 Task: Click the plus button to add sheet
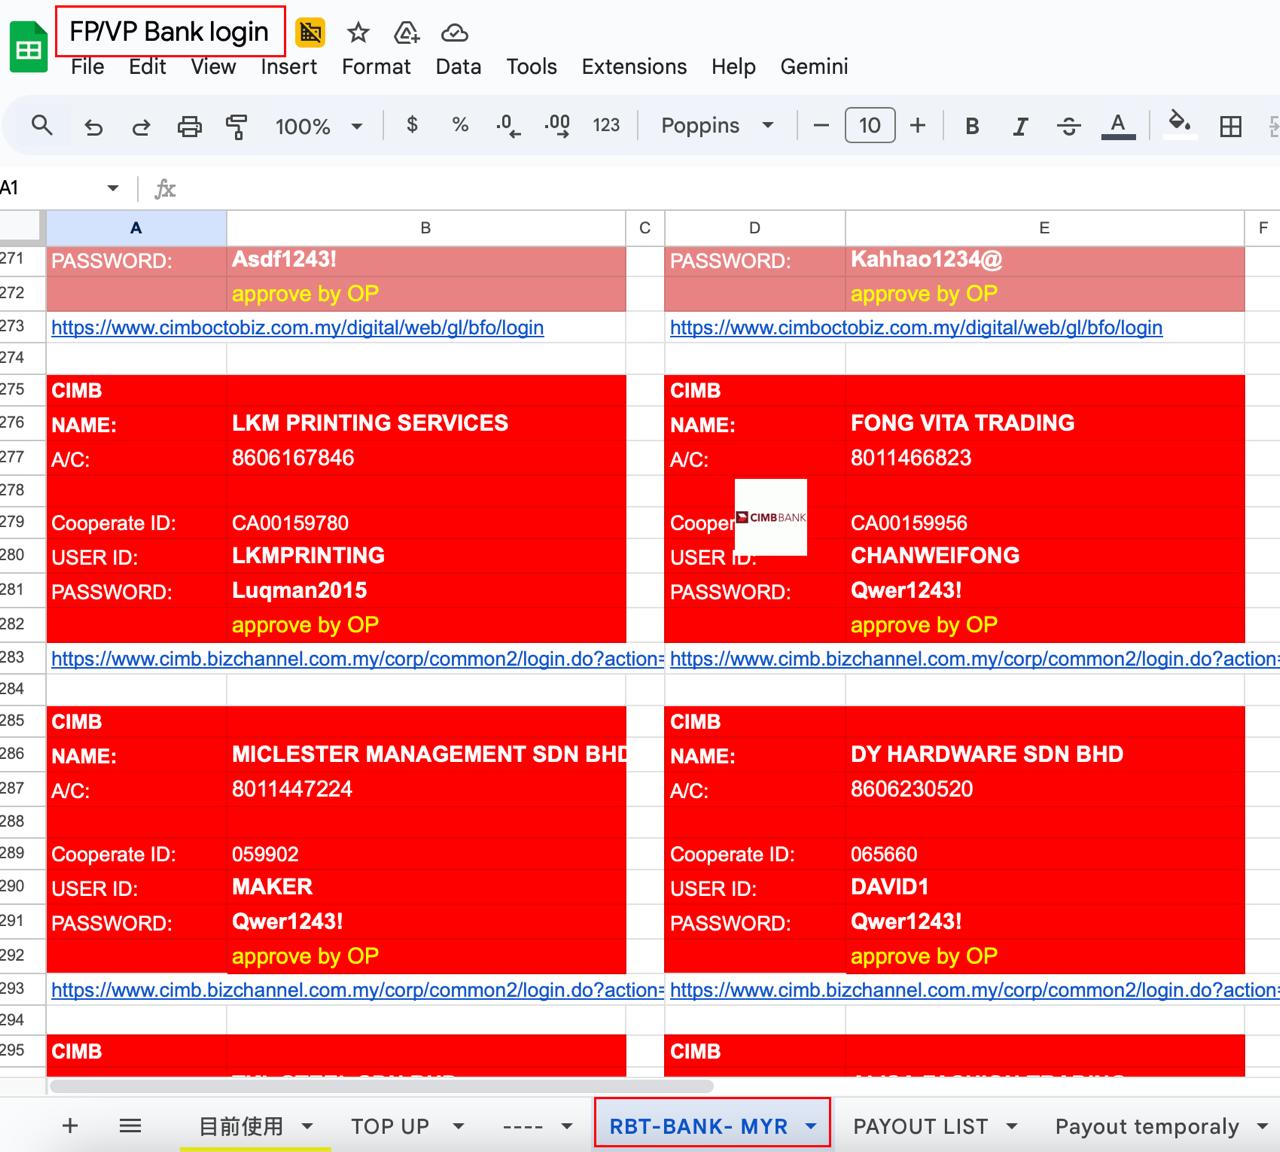[70, 1126]
